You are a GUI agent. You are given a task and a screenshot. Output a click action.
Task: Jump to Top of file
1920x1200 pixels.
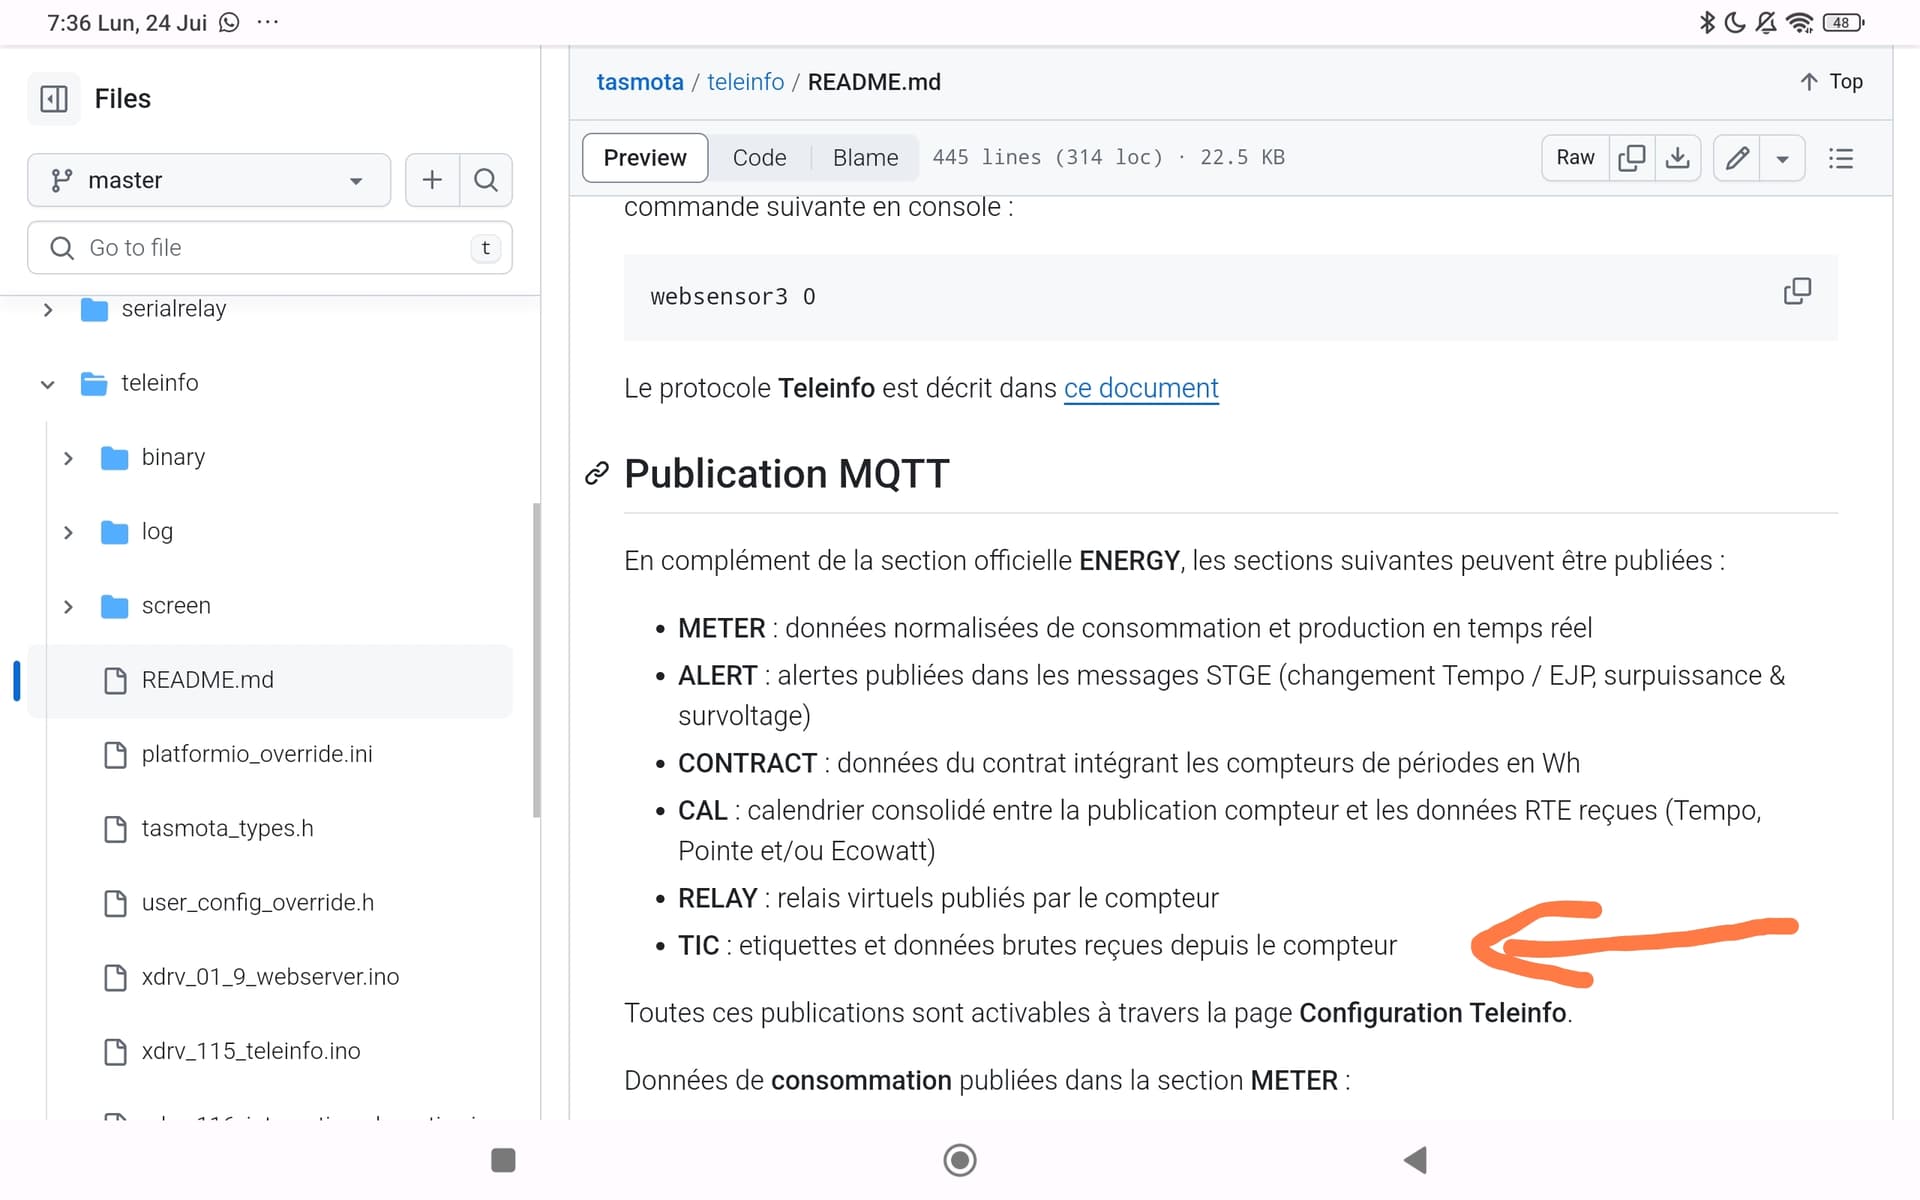pos(1832,82)
